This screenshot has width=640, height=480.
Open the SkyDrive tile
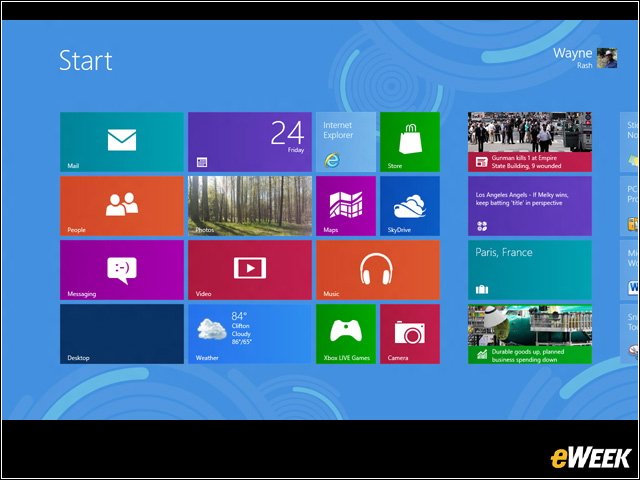click(409, 205)
